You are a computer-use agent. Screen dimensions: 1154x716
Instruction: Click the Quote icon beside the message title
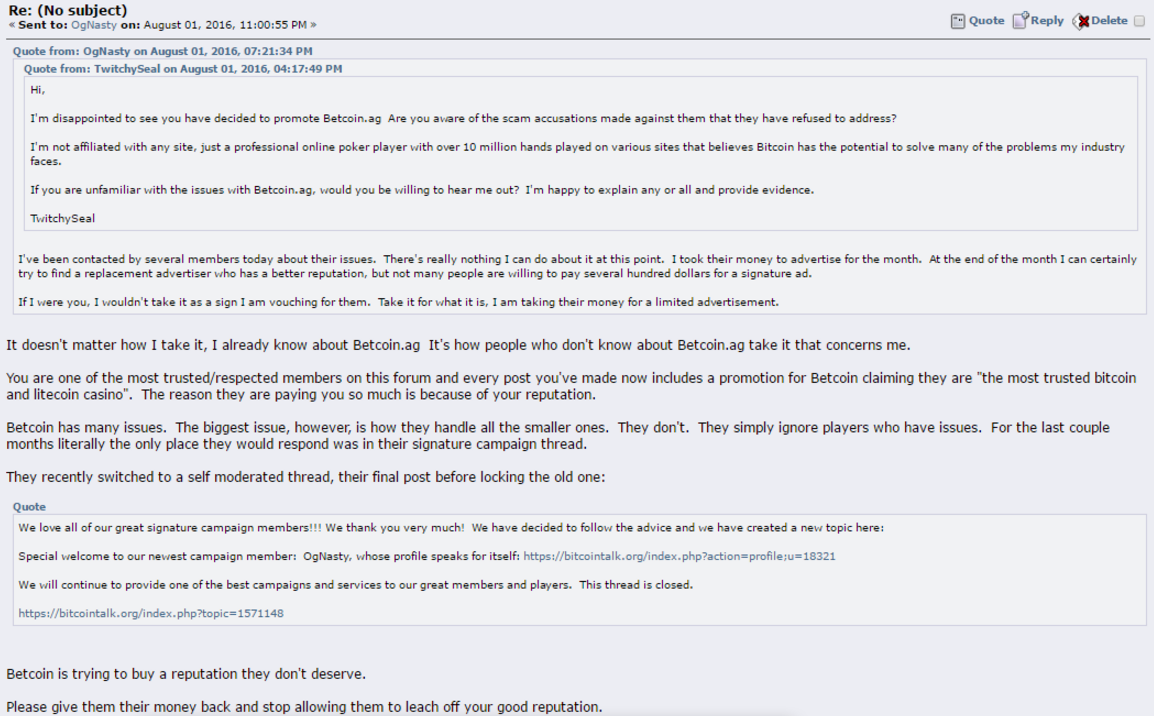(957, 21)
